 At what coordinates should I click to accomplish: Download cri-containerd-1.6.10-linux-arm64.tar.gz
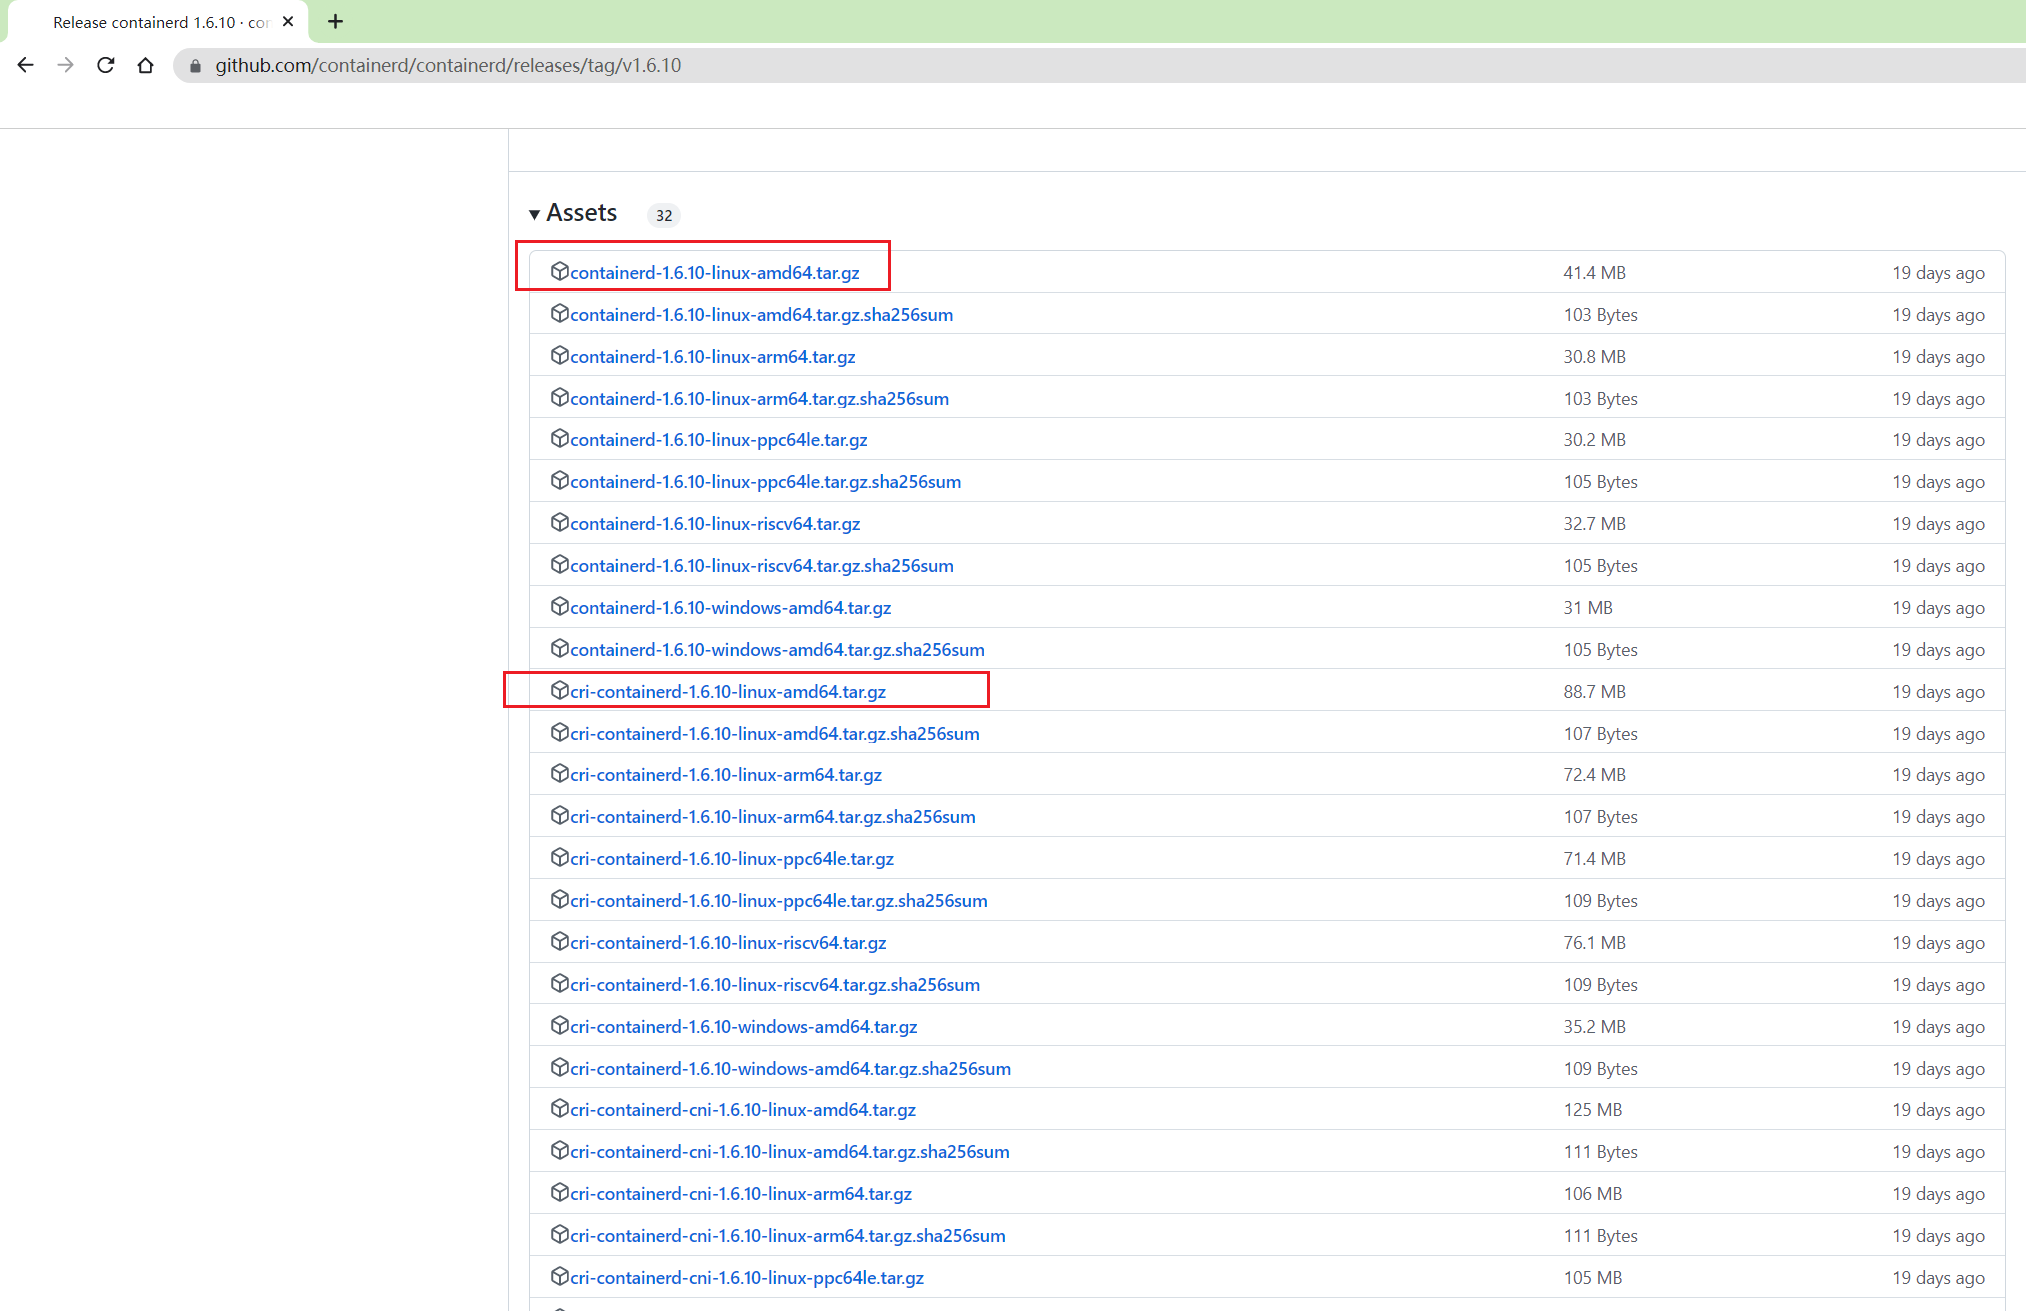(x=726, y=775)
